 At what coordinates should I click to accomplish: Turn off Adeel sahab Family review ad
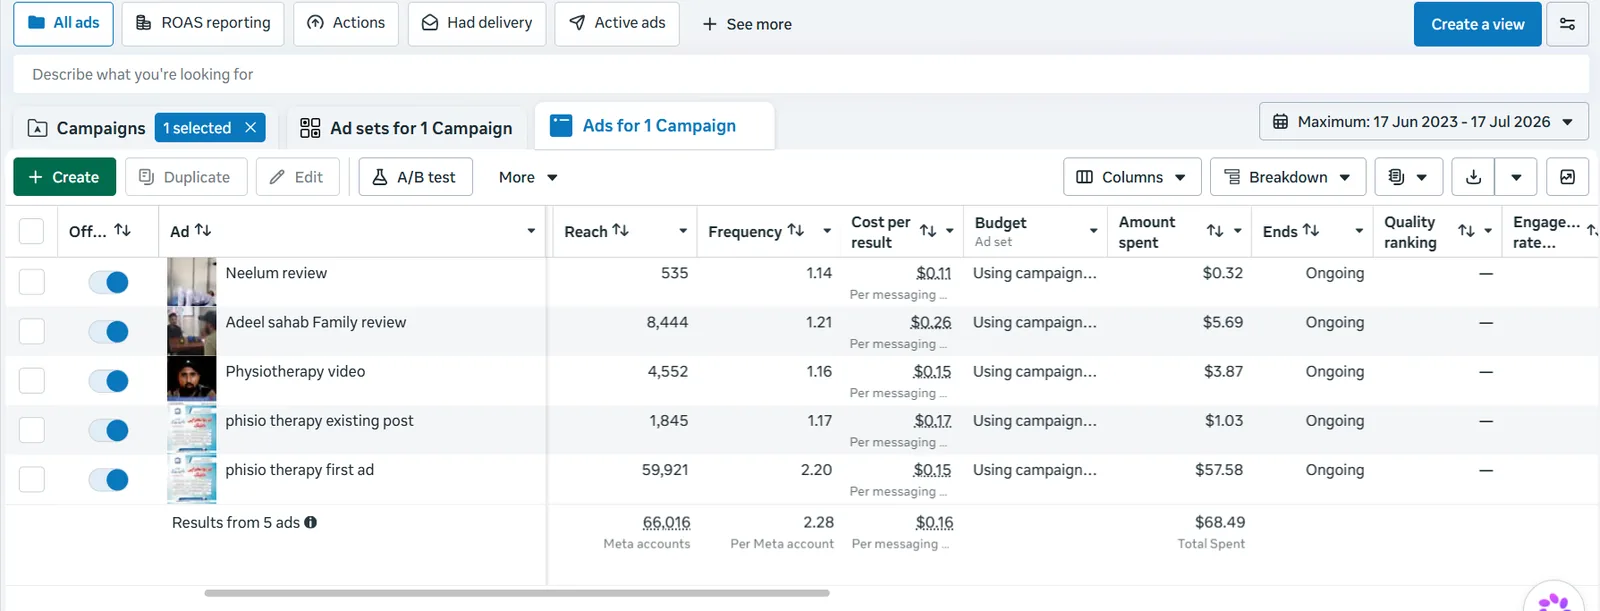[109, 331]
